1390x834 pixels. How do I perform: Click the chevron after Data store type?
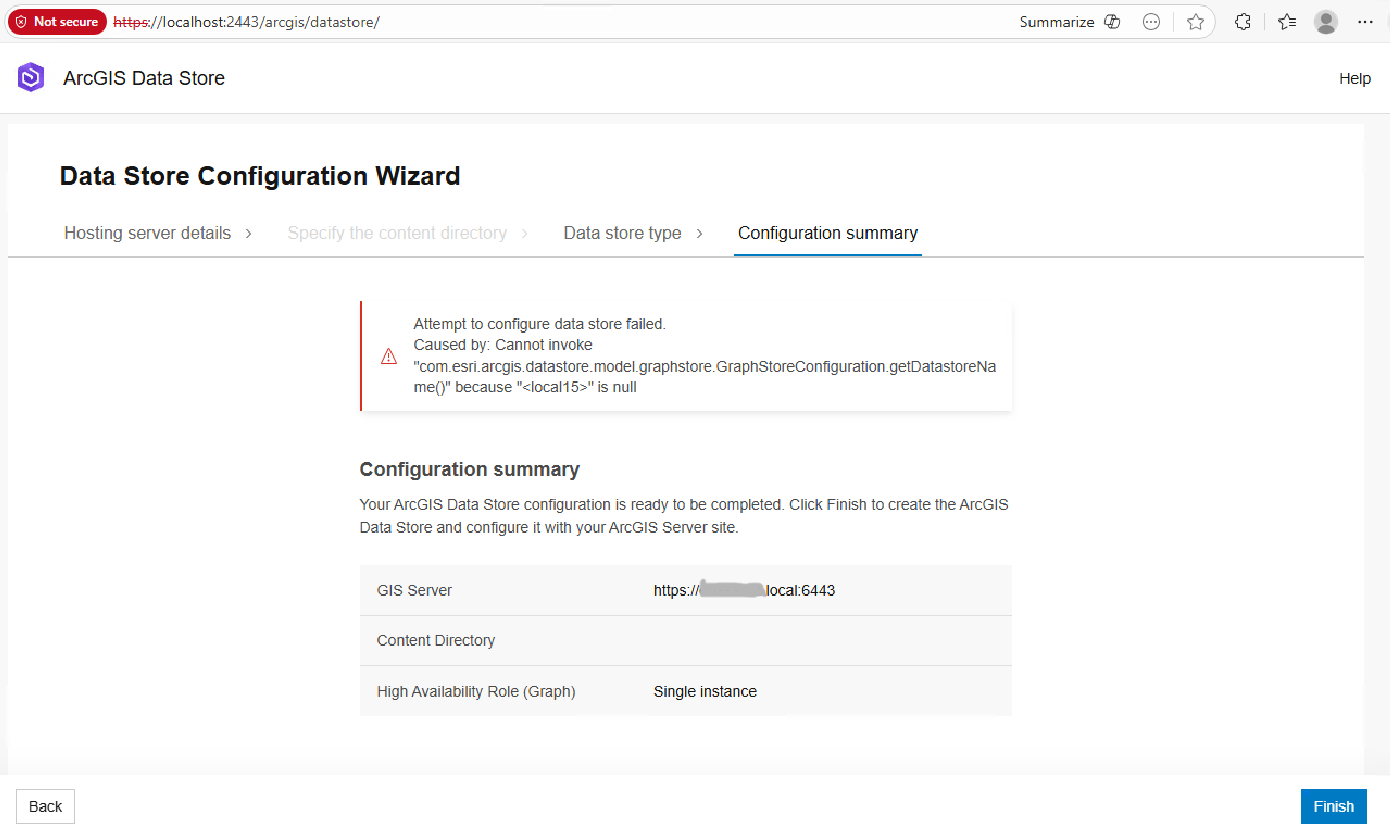coord(699,233)
